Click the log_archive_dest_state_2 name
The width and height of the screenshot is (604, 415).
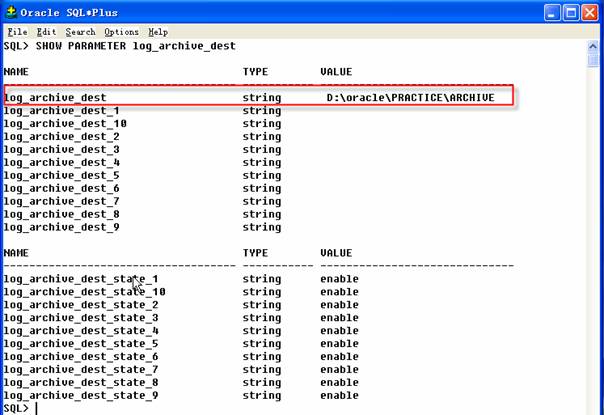pos(81,305)
